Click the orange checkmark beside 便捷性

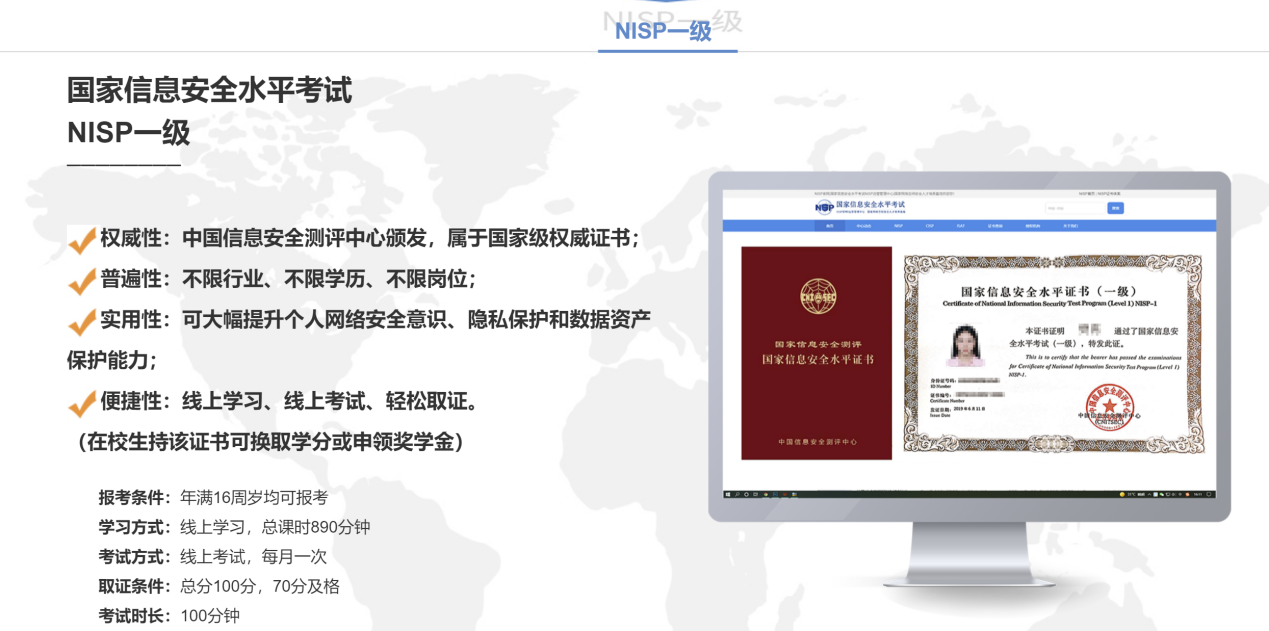[x=81, y=403]
